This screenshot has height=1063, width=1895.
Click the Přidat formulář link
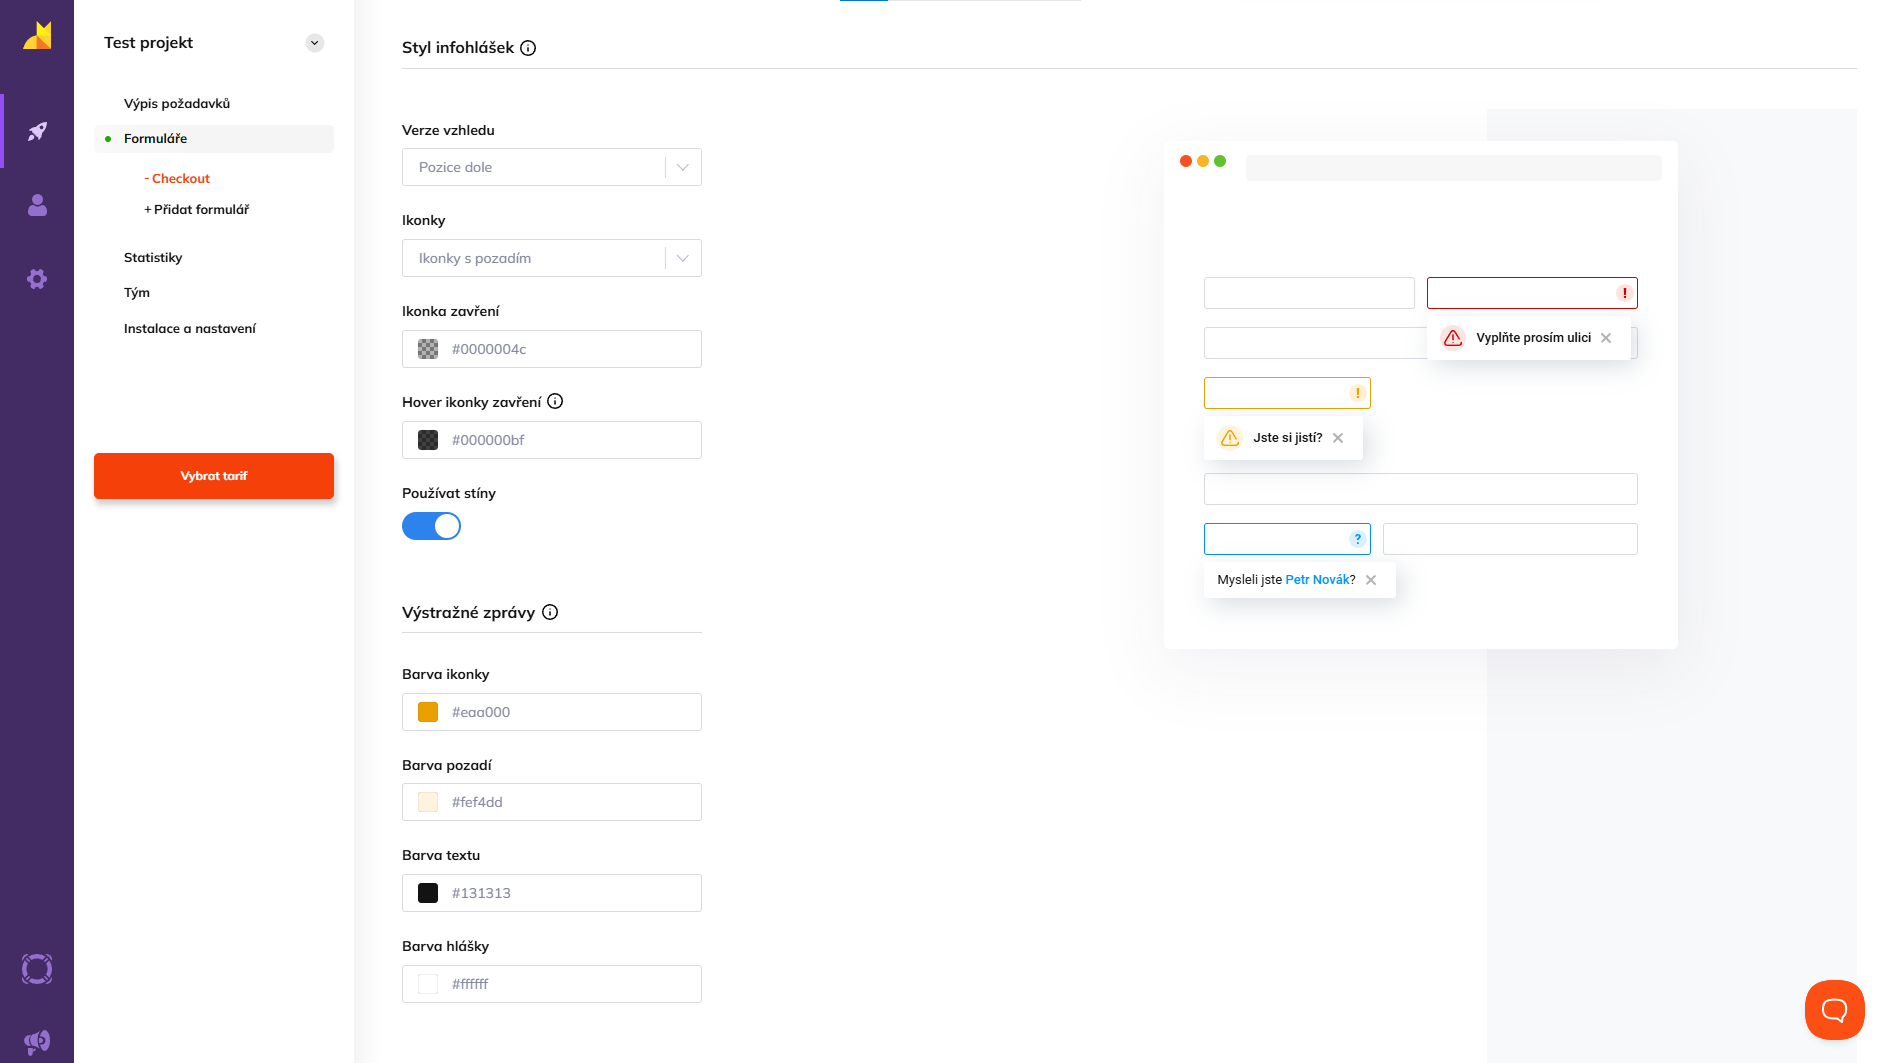[x=197, y=210]
